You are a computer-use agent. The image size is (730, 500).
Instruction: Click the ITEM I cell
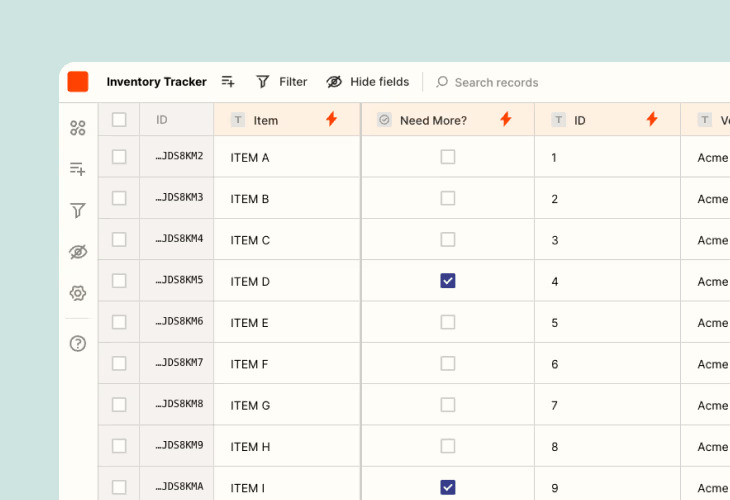point(287,484)
